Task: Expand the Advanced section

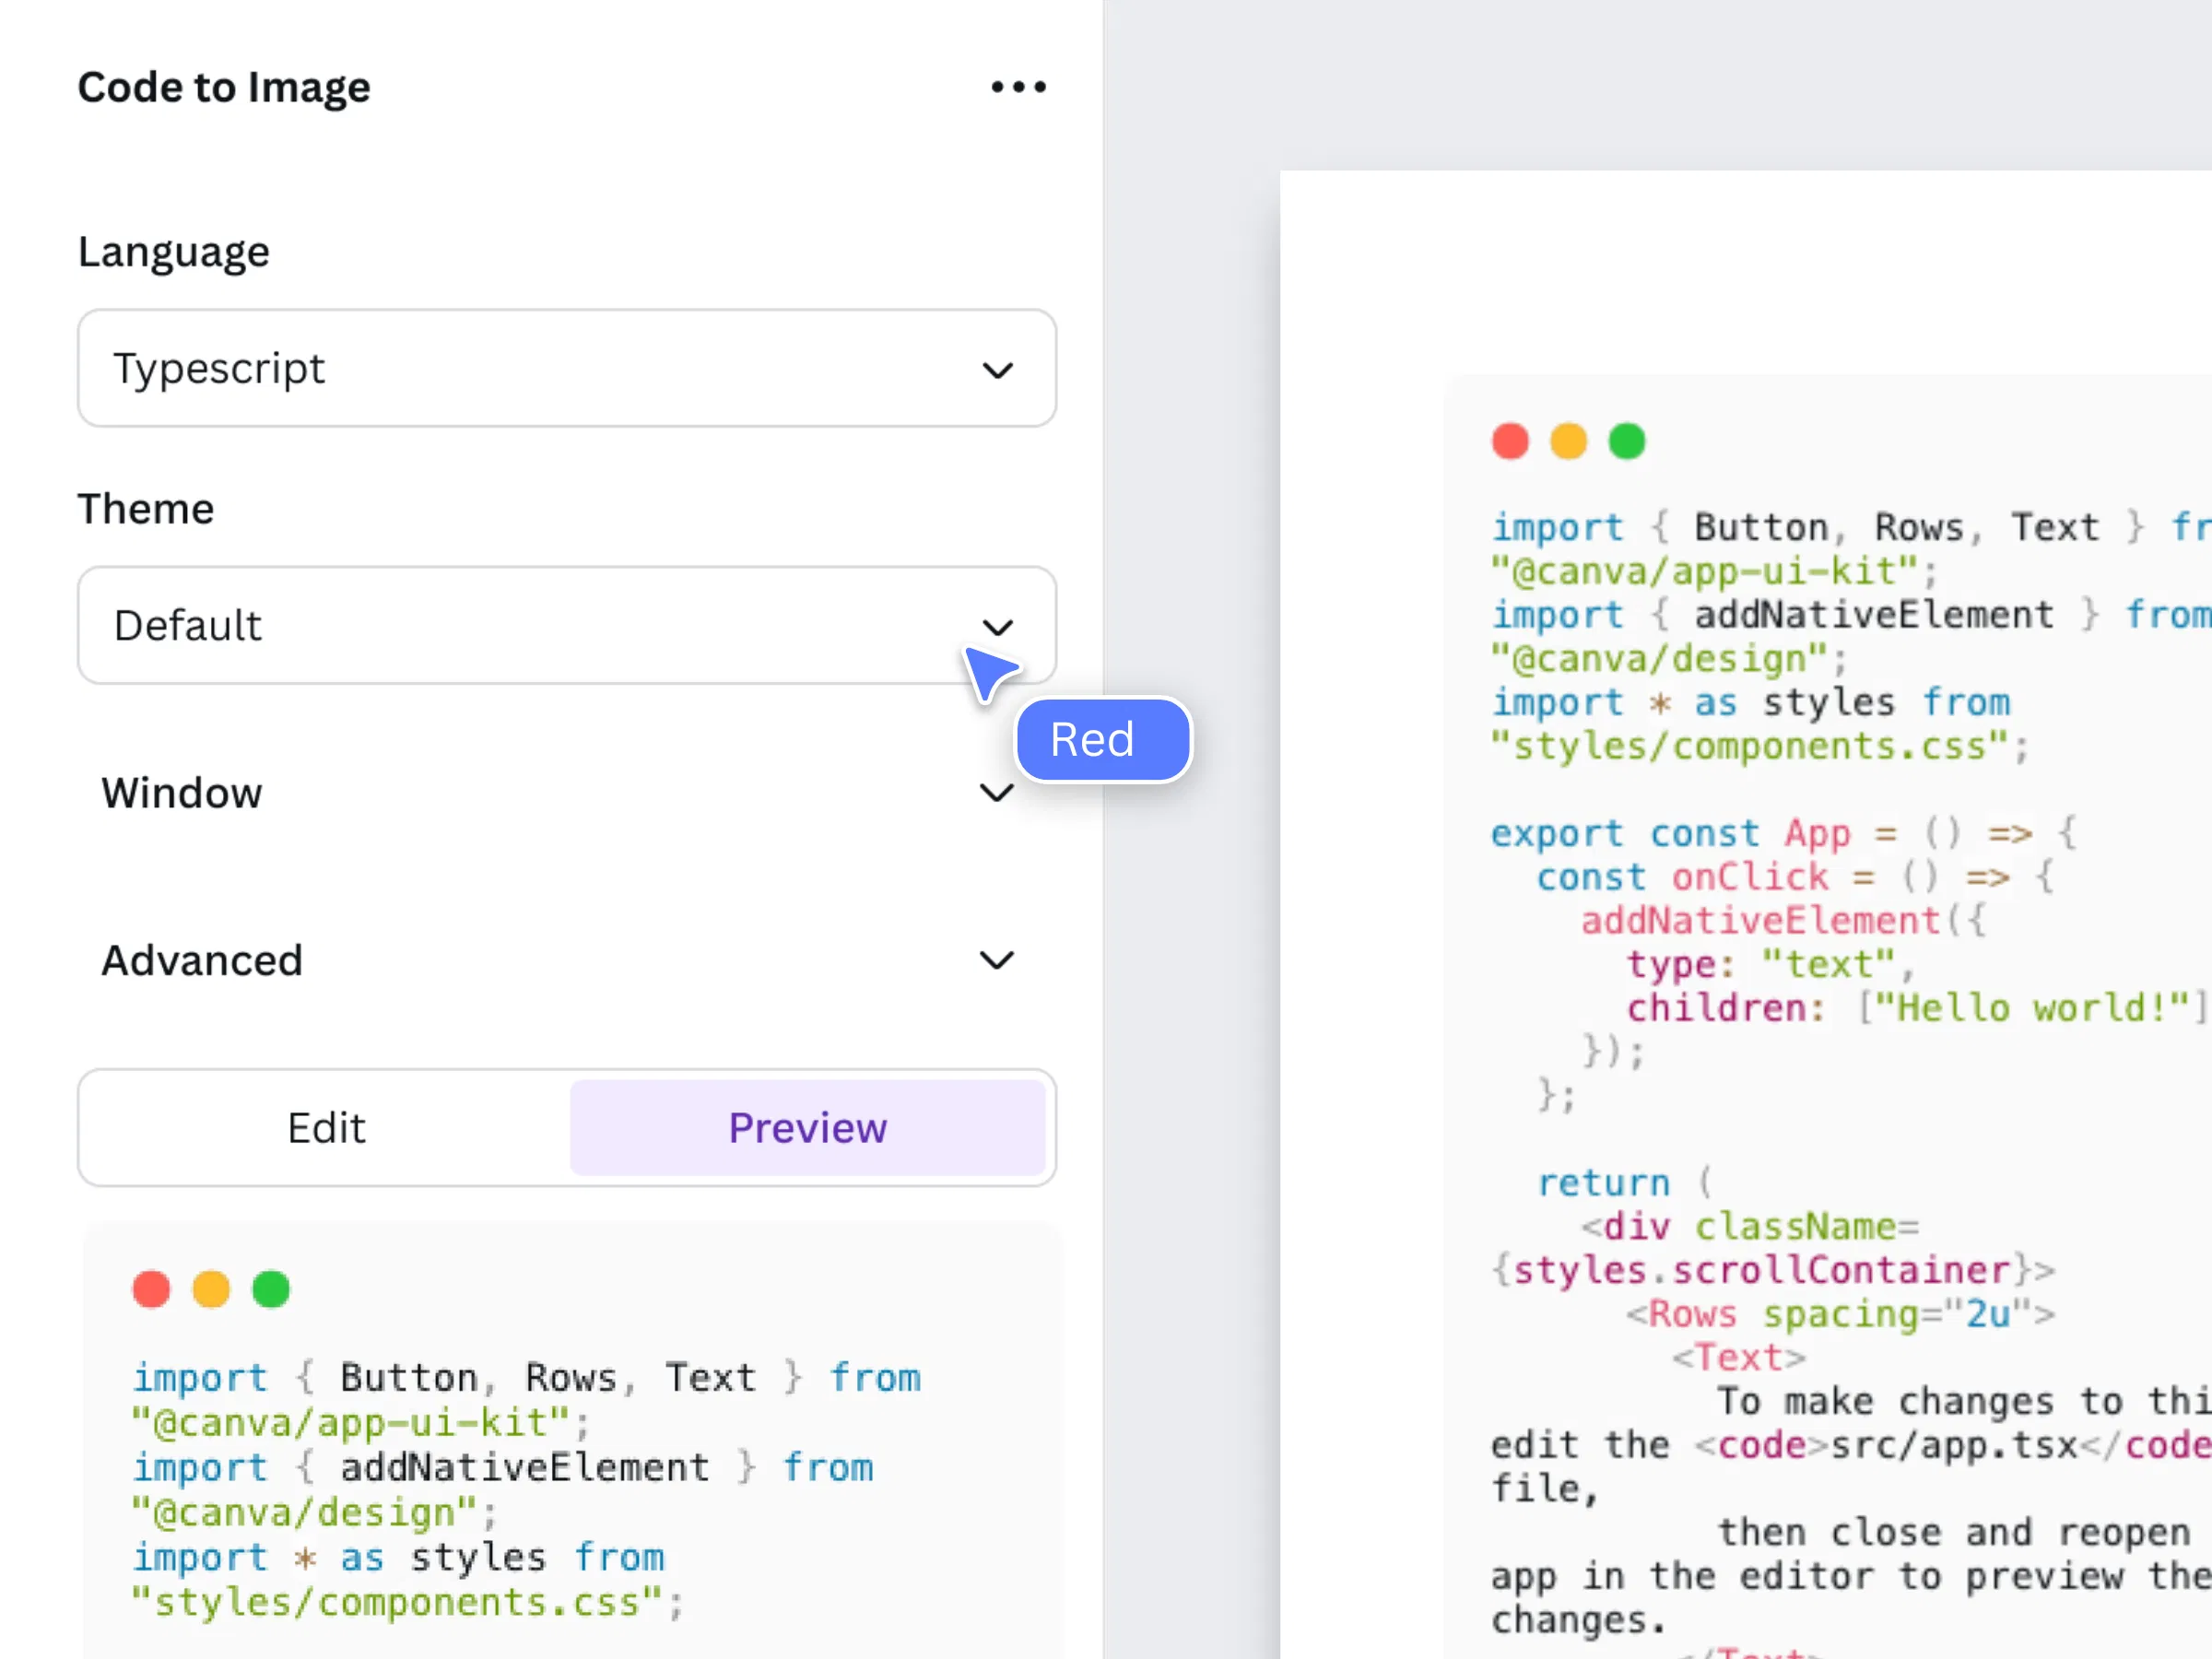Action: coord(567,960)
